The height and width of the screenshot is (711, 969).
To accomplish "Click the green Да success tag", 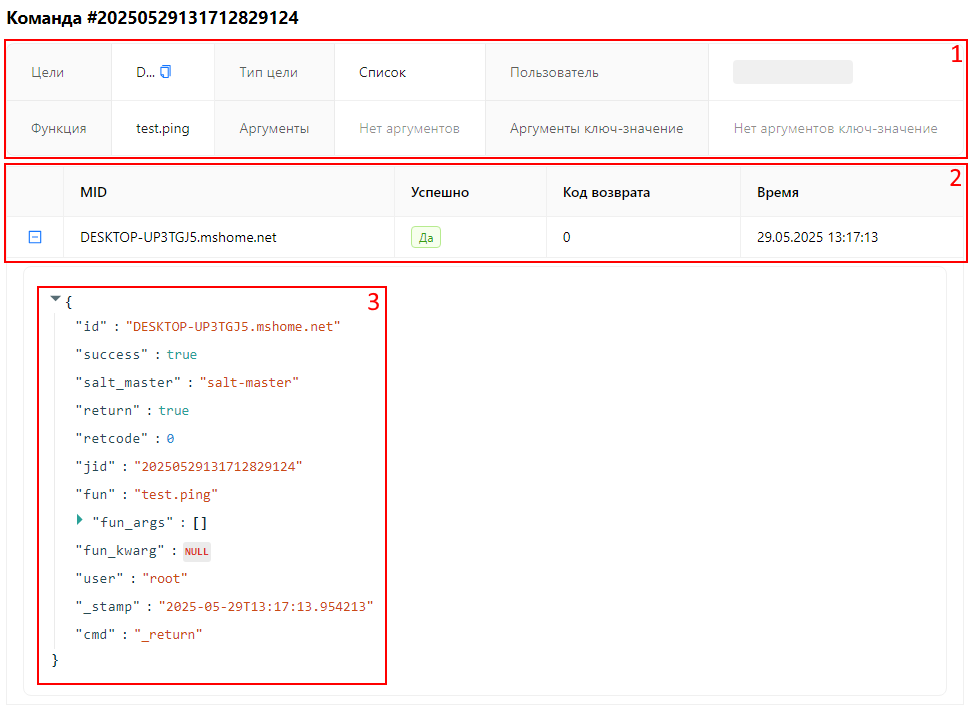I will [x=425, y=237].
